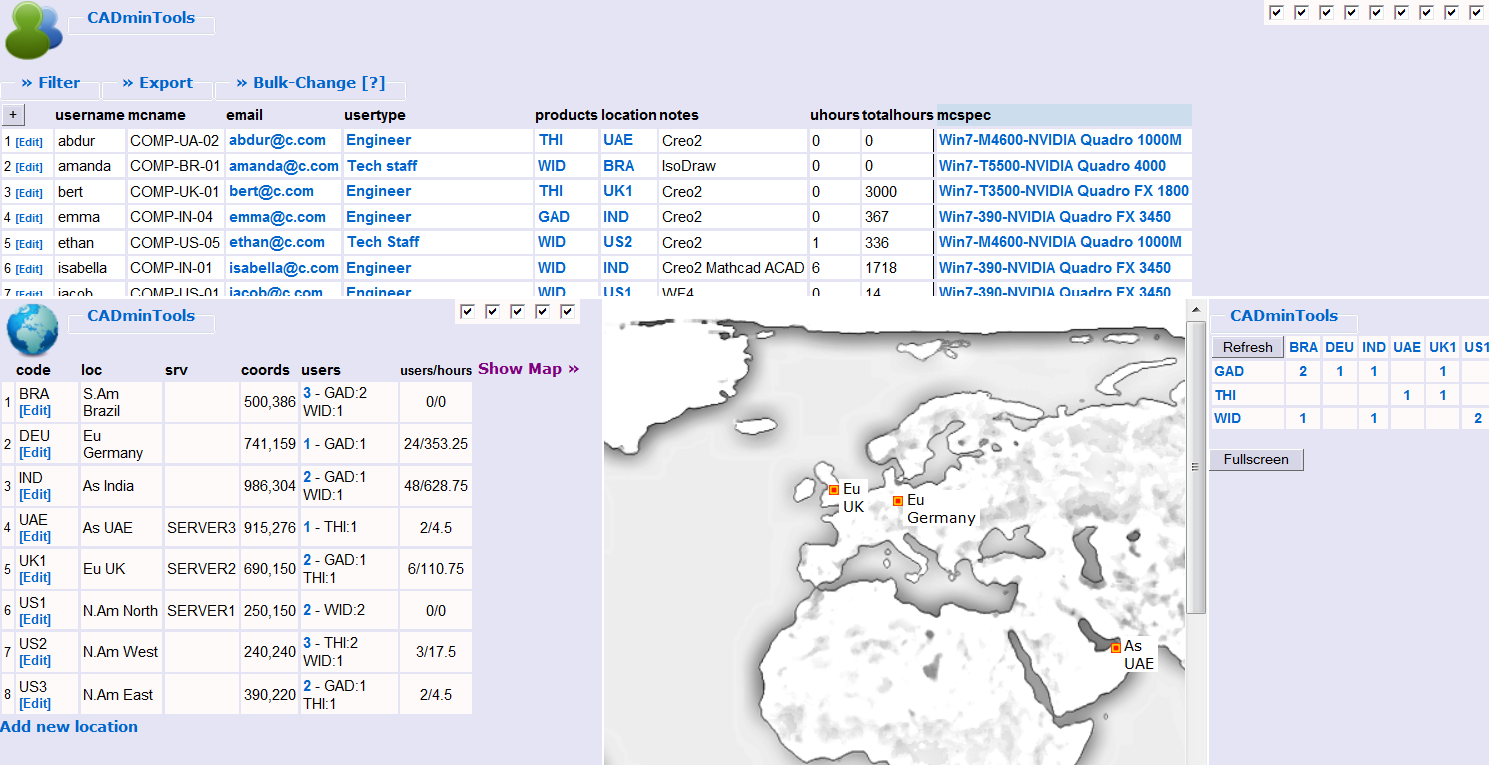The width and height of the screenshot is (1489, 765).
Task: Select the Eu UK marker on the map
Action: coord(833,490)
